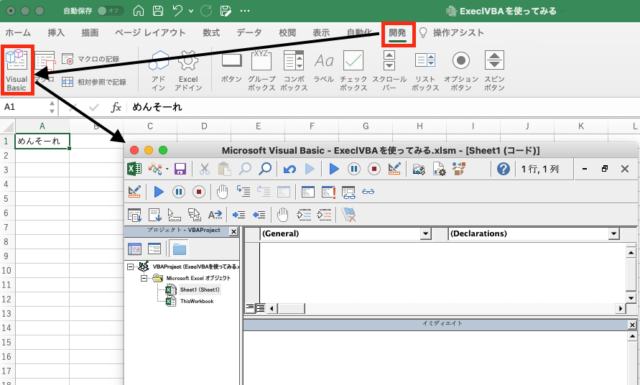Toggle Folders view in the project panel
This screenshot has width=640, height=385.
(x=179, y=249)
